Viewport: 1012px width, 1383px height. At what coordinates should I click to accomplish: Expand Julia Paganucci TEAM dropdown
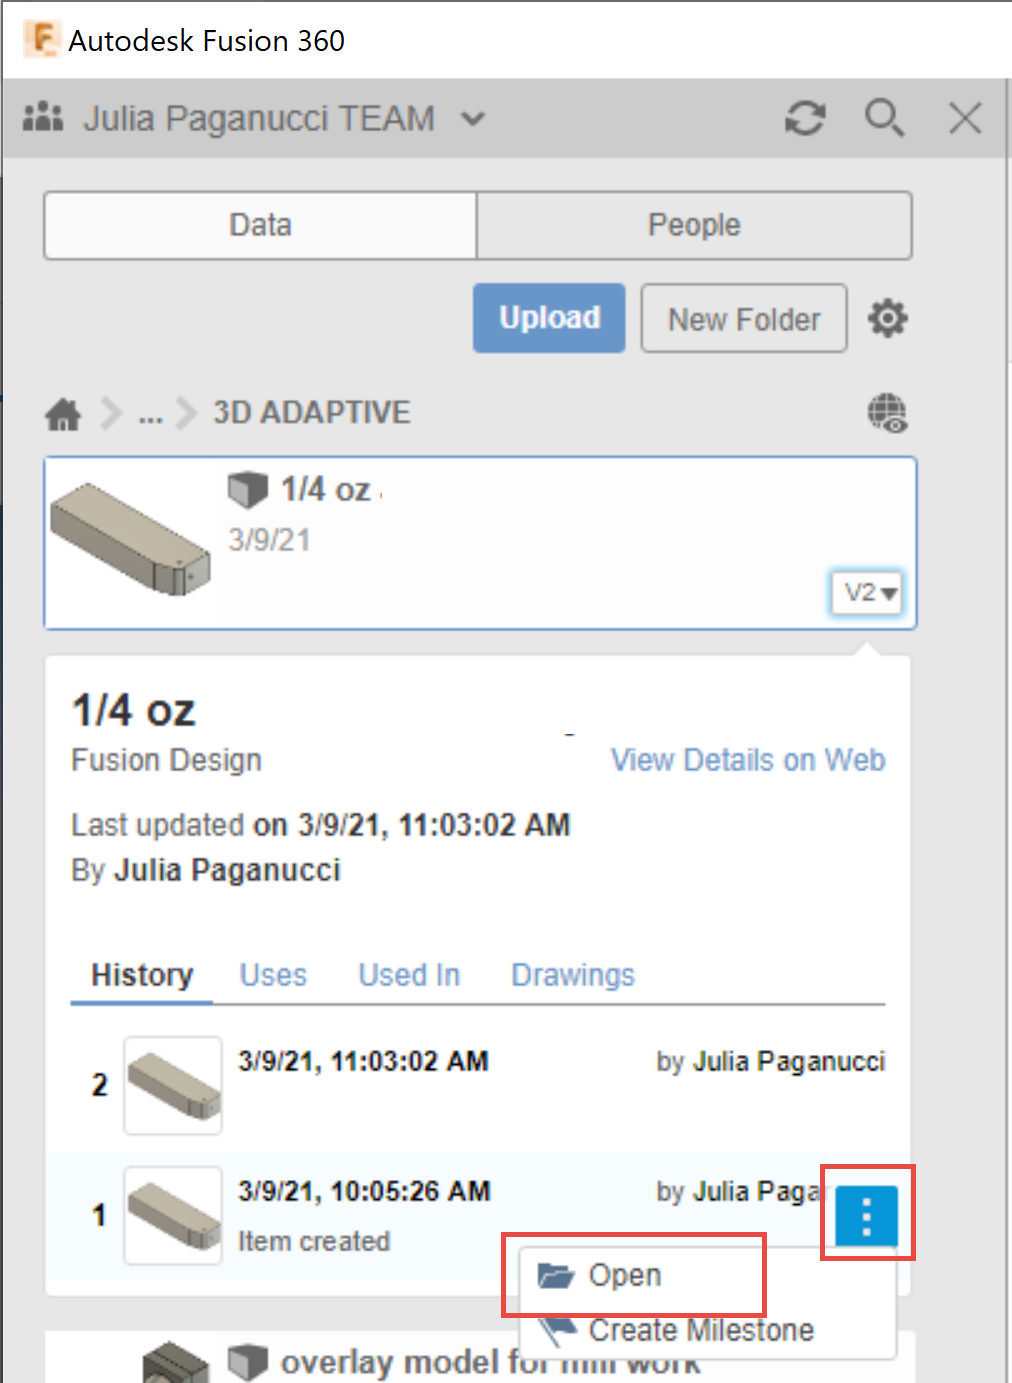coord(472,119)
